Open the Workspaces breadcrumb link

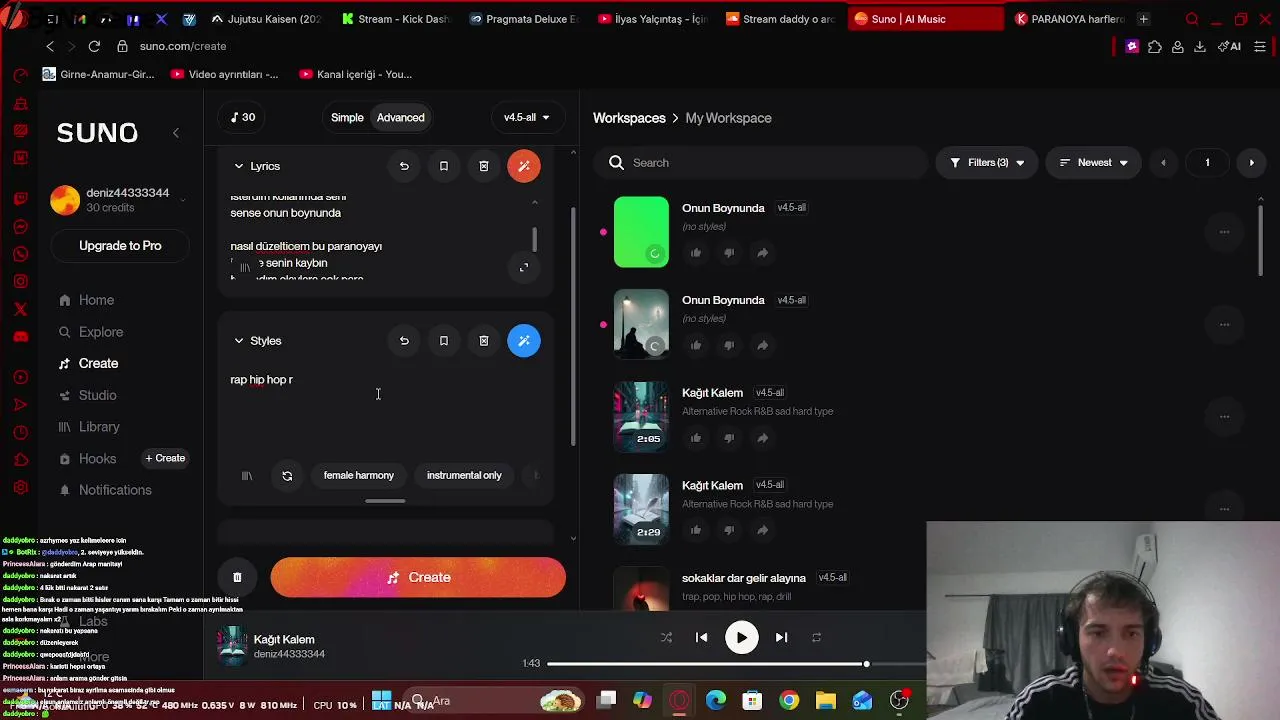(629, 118)
